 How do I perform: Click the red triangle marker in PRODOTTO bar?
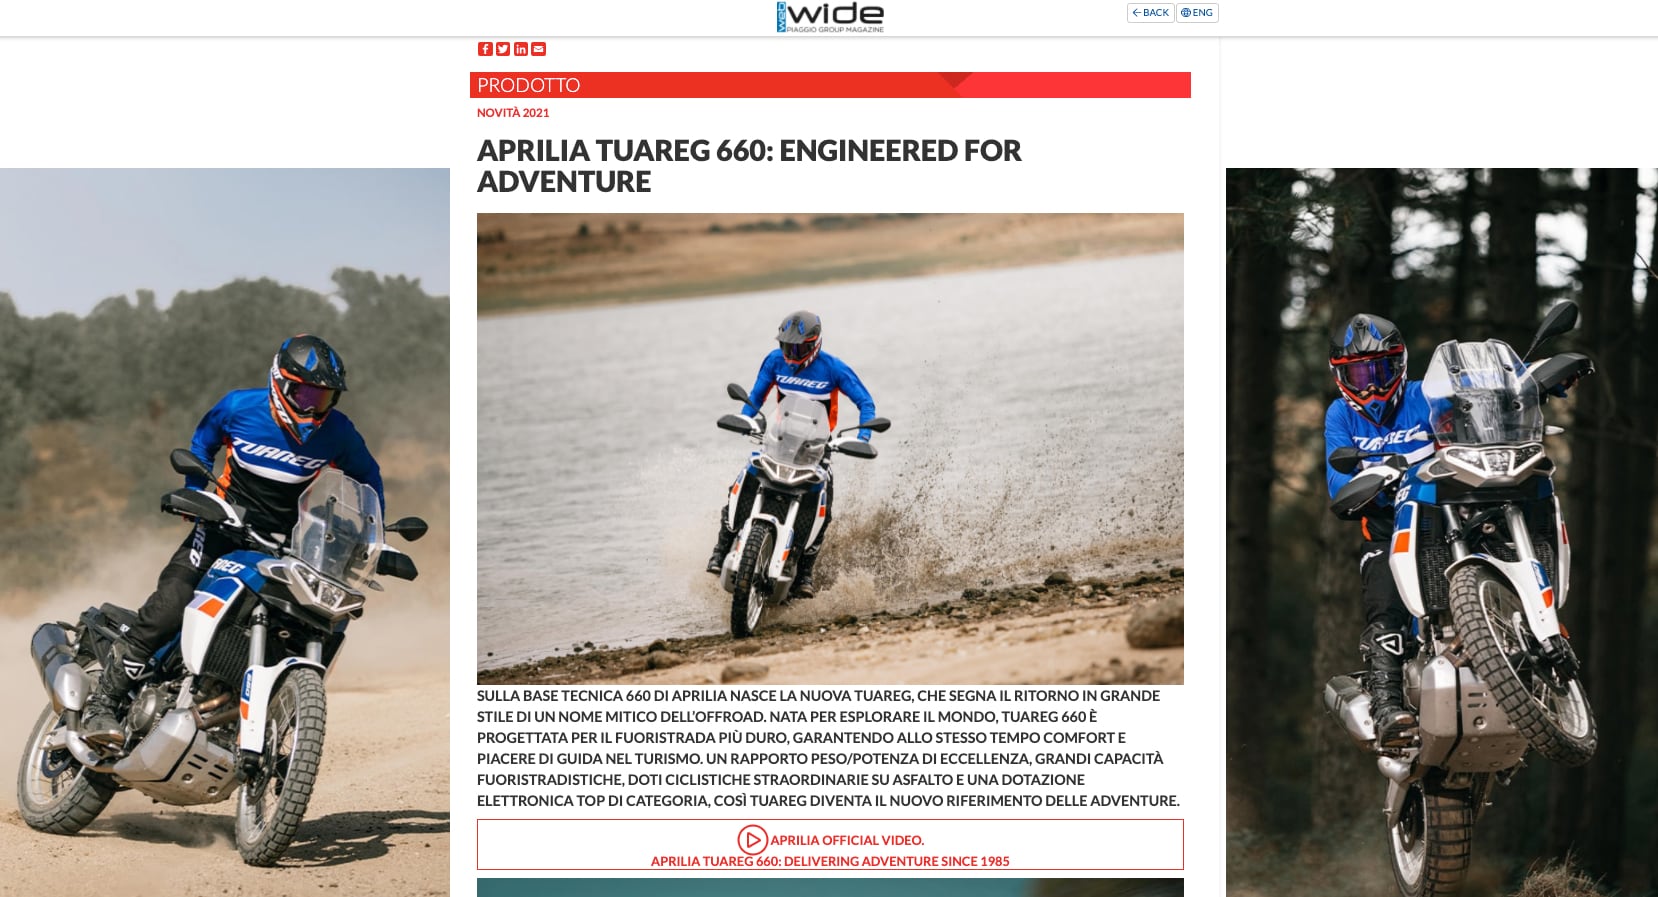956,80
